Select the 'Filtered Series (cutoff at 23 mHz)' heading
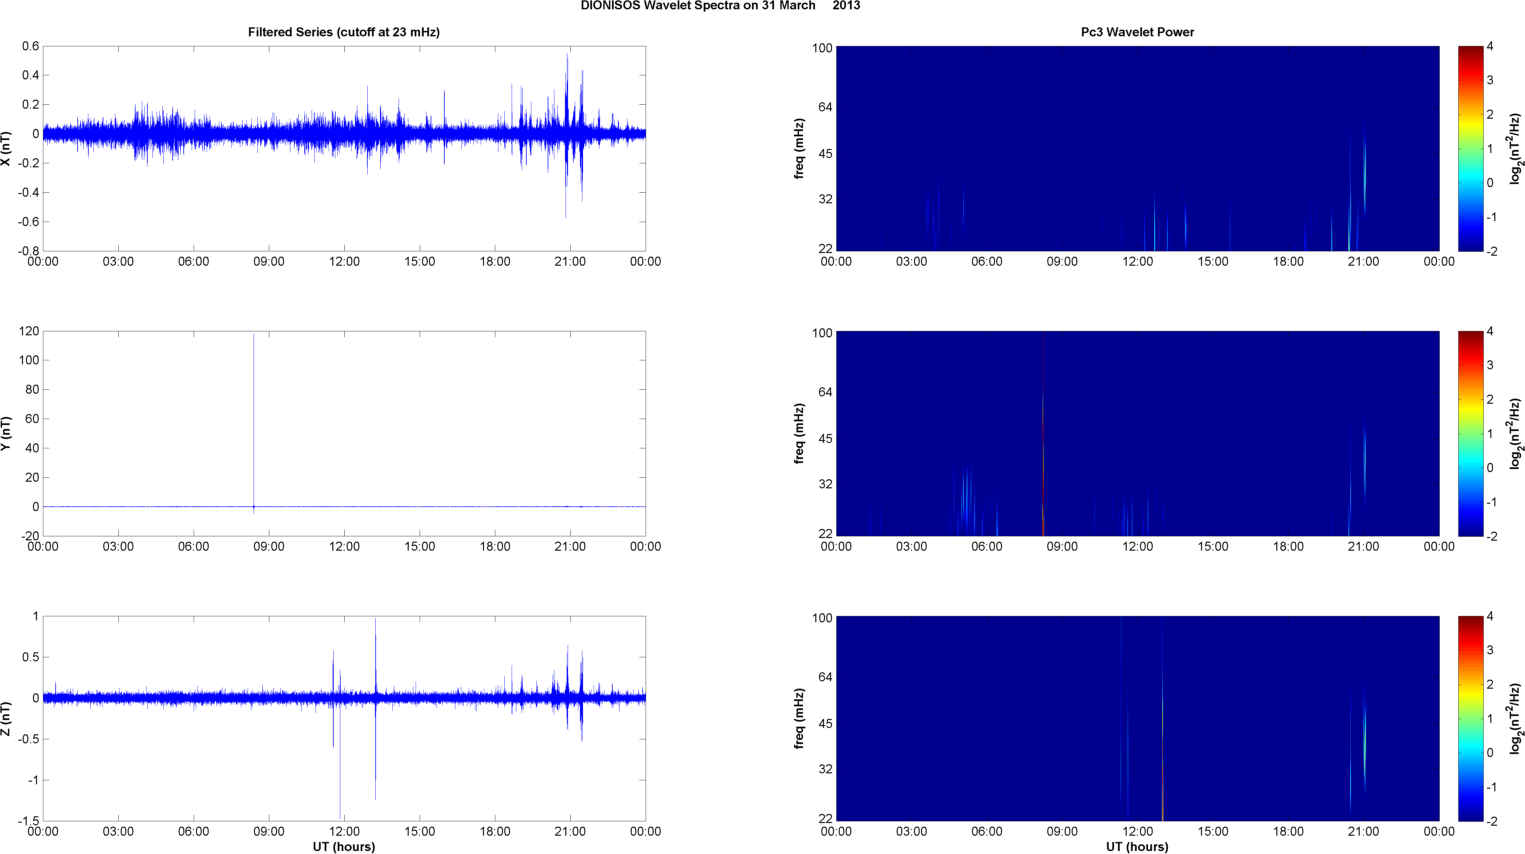Screen dimensions: 1525x854 pyautogui.click(x=344, y=32)
